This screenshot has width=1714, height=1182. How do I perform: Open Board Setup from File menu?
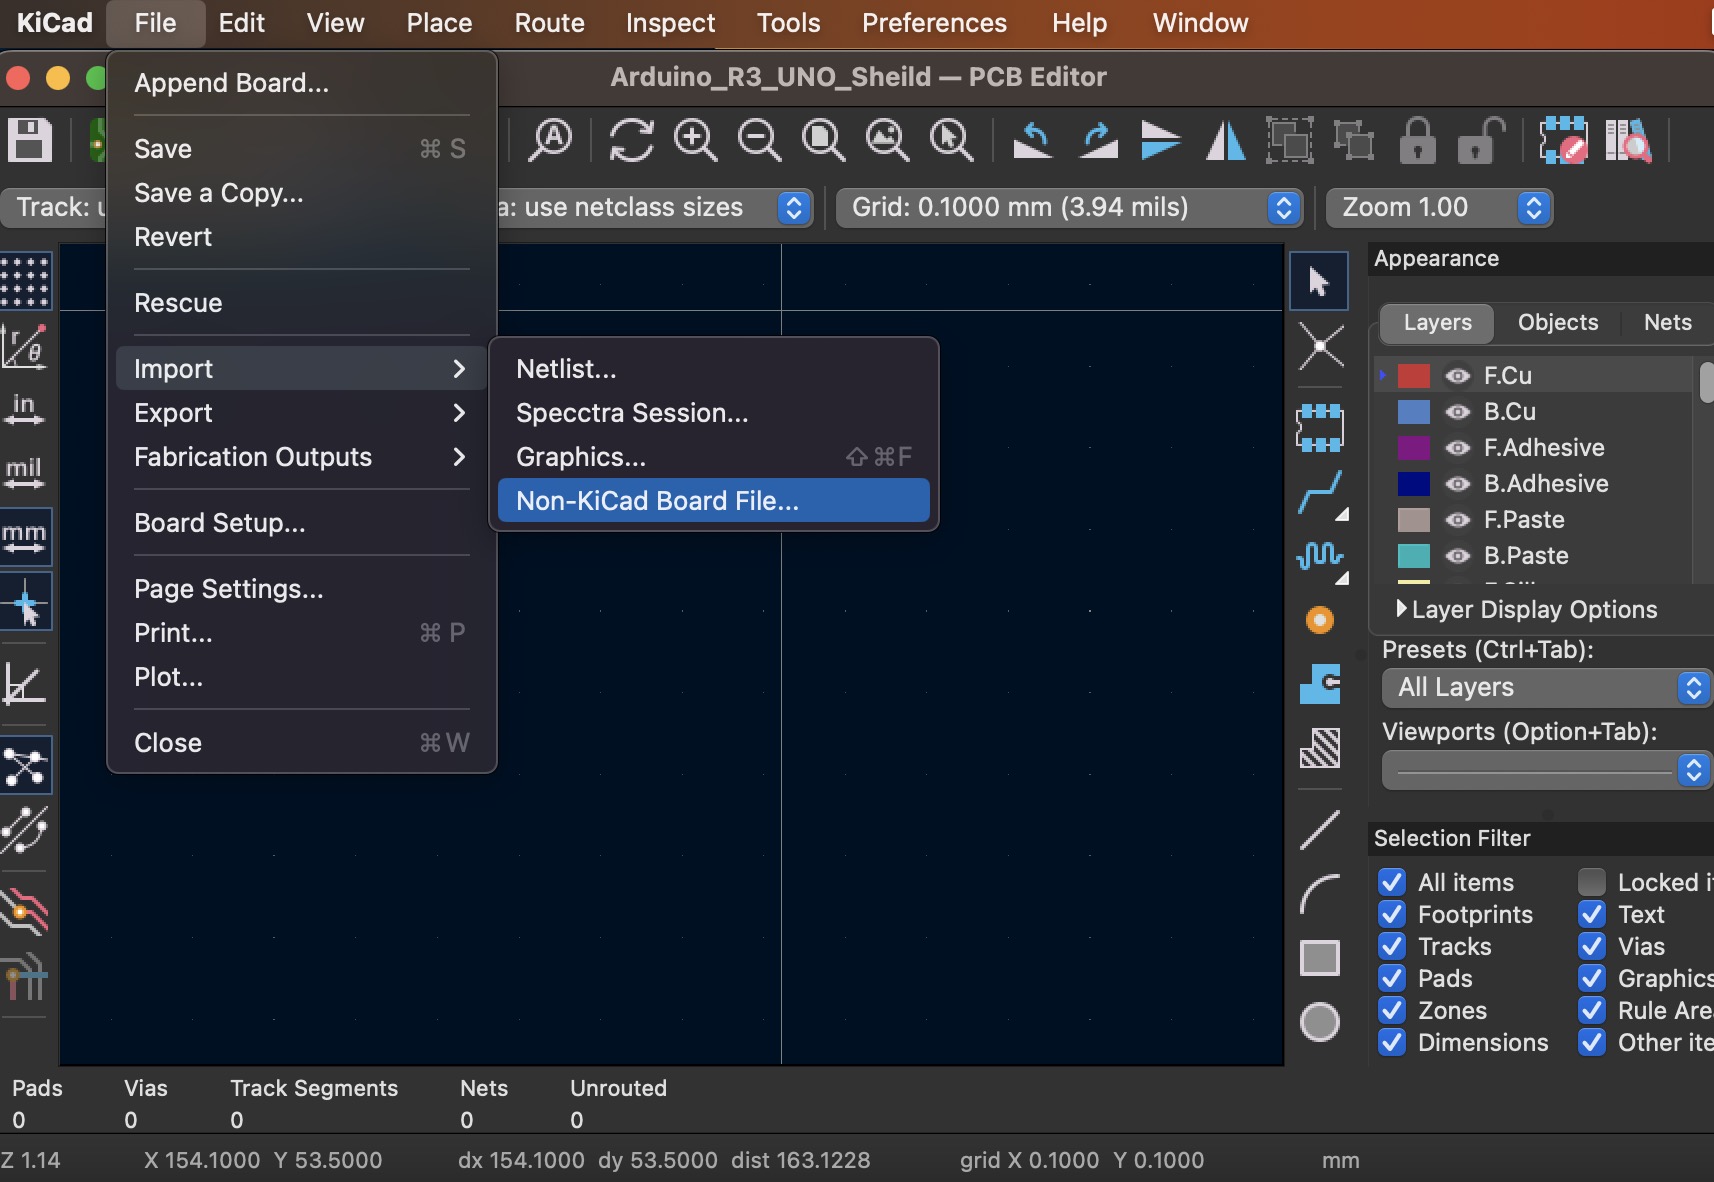click(301, 523)
